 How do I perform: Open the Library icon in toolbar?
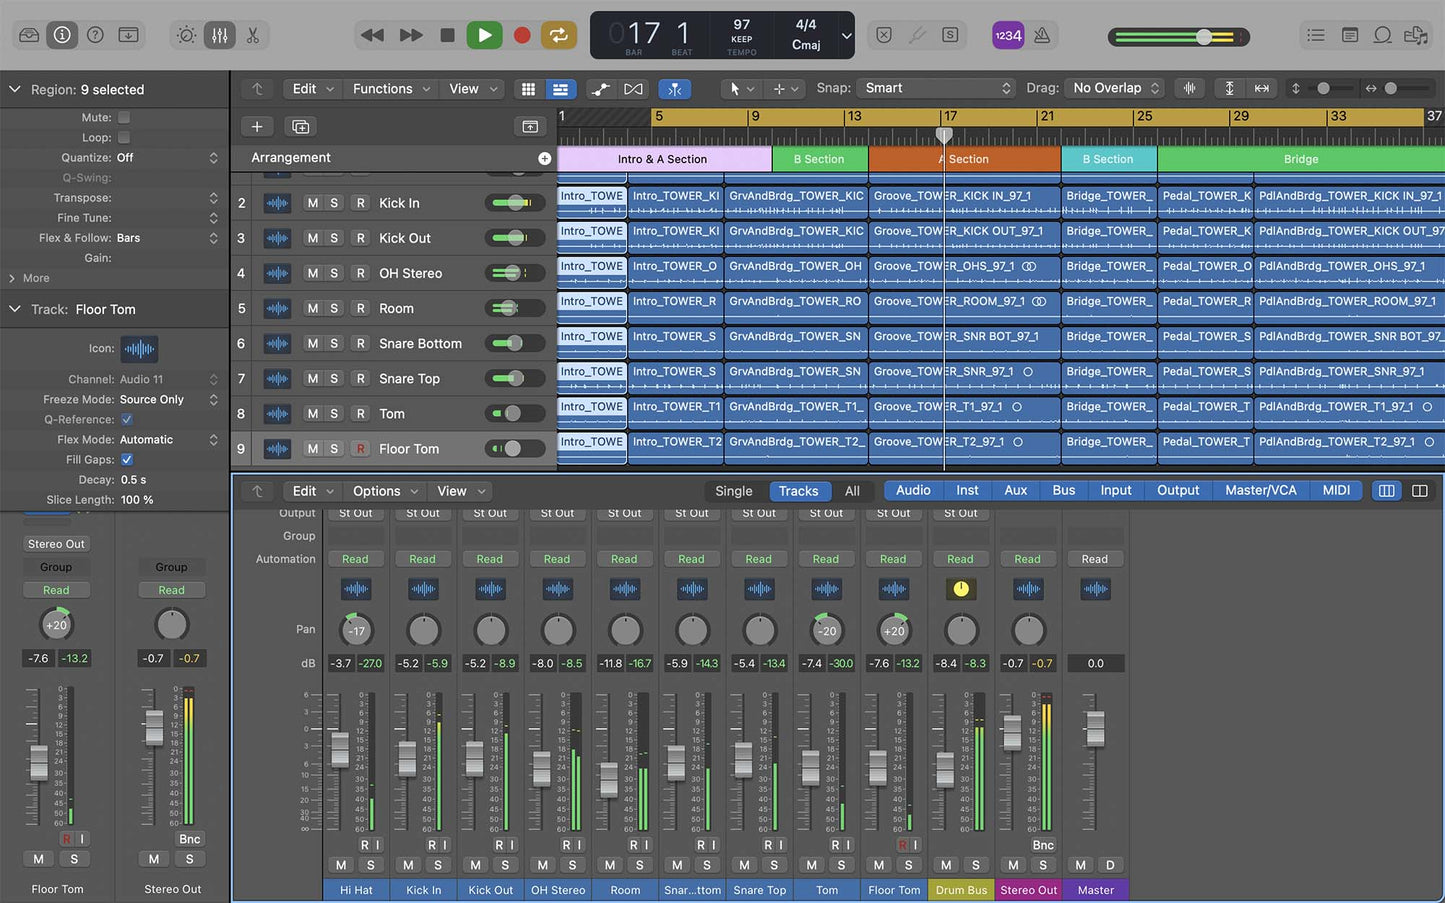(x=29, y=35)
